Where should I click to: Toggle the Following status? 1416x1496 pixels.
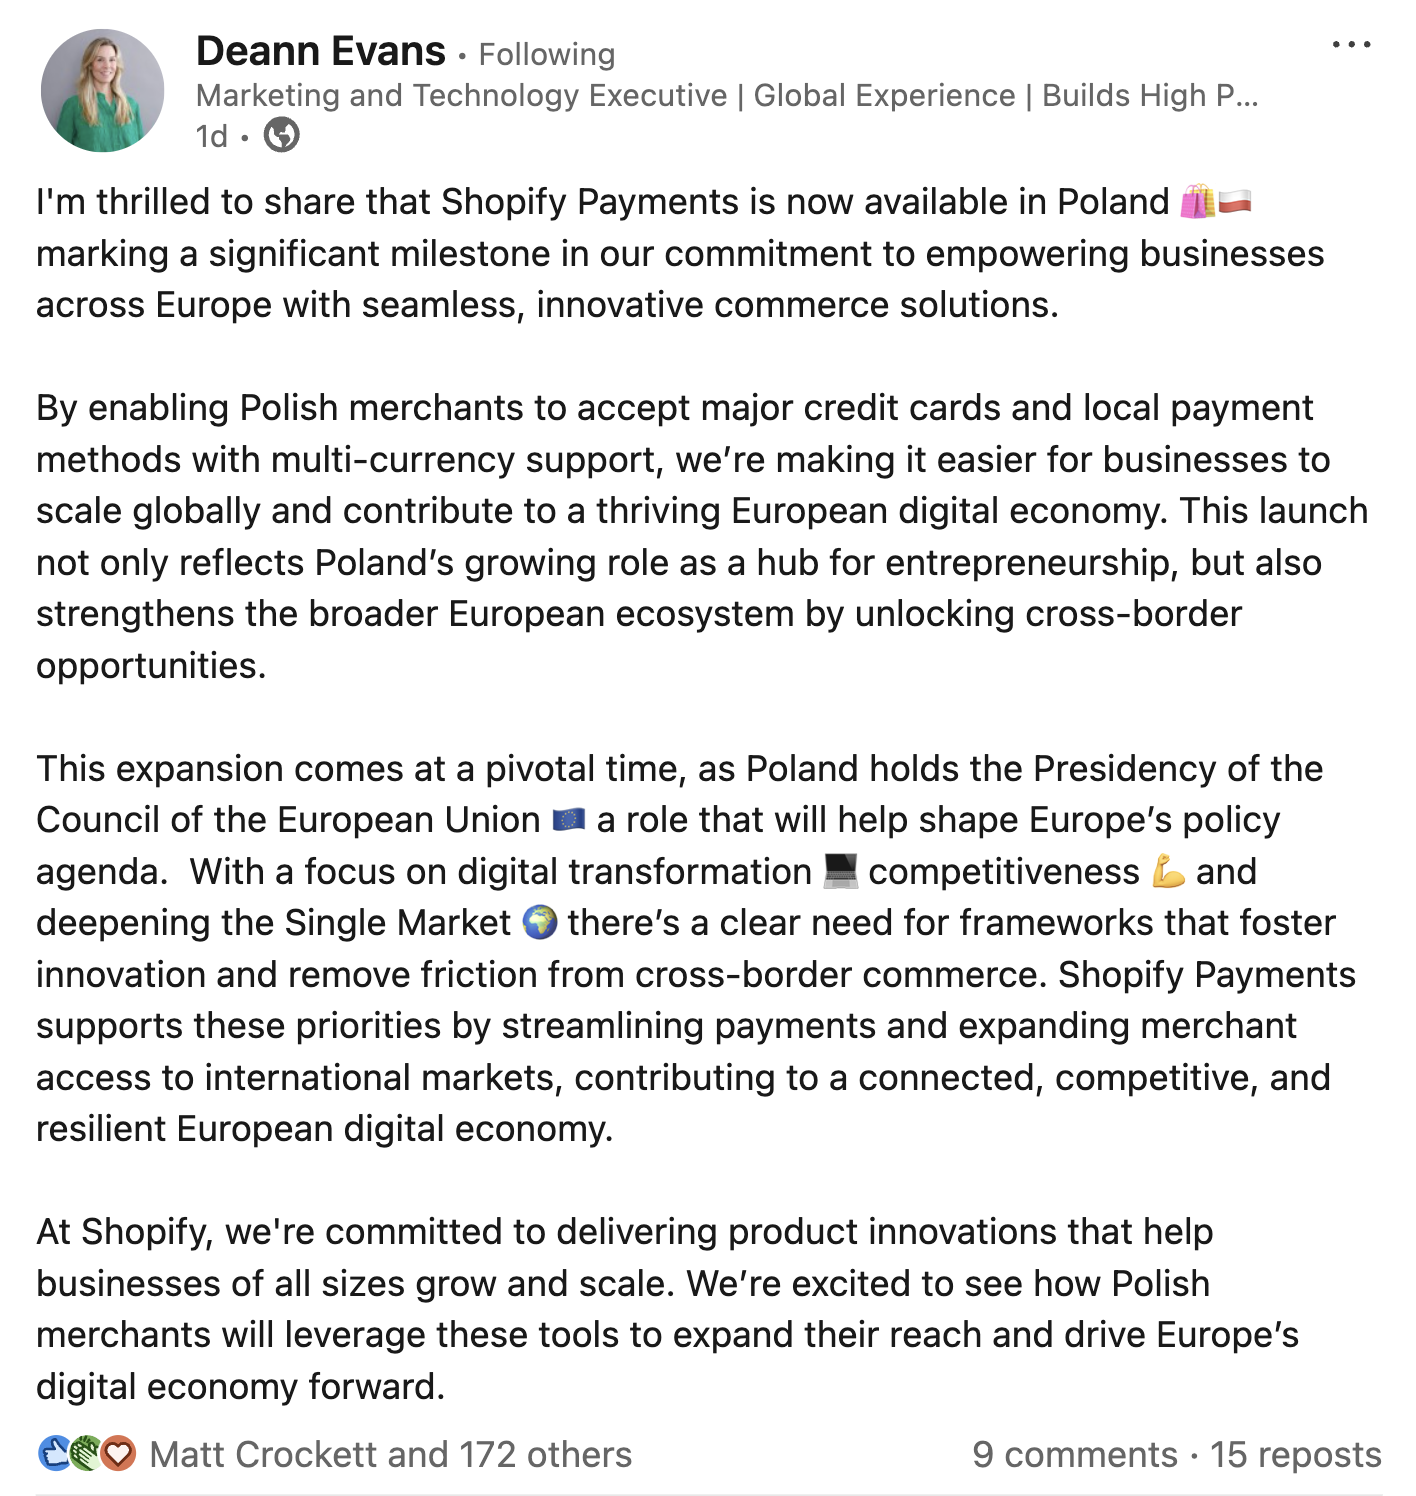[546, 54]
